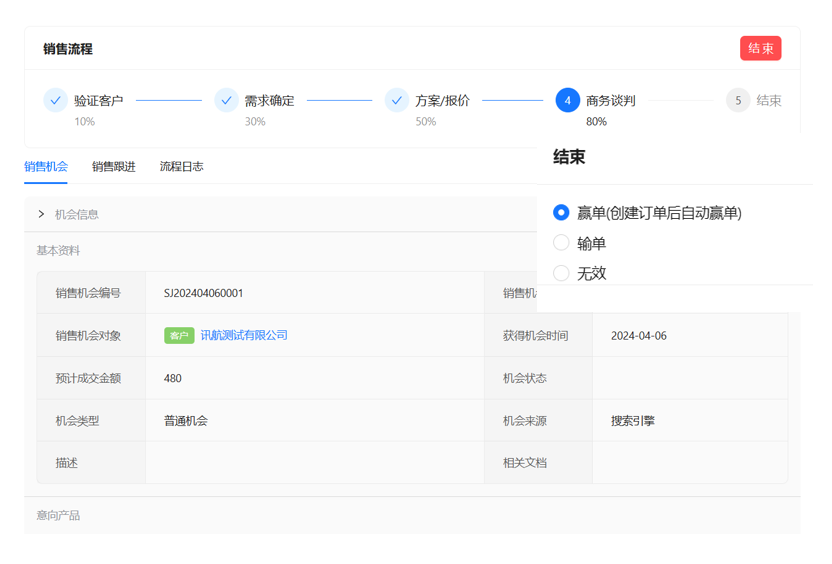Select the 输单 radio option

point(561,243)
